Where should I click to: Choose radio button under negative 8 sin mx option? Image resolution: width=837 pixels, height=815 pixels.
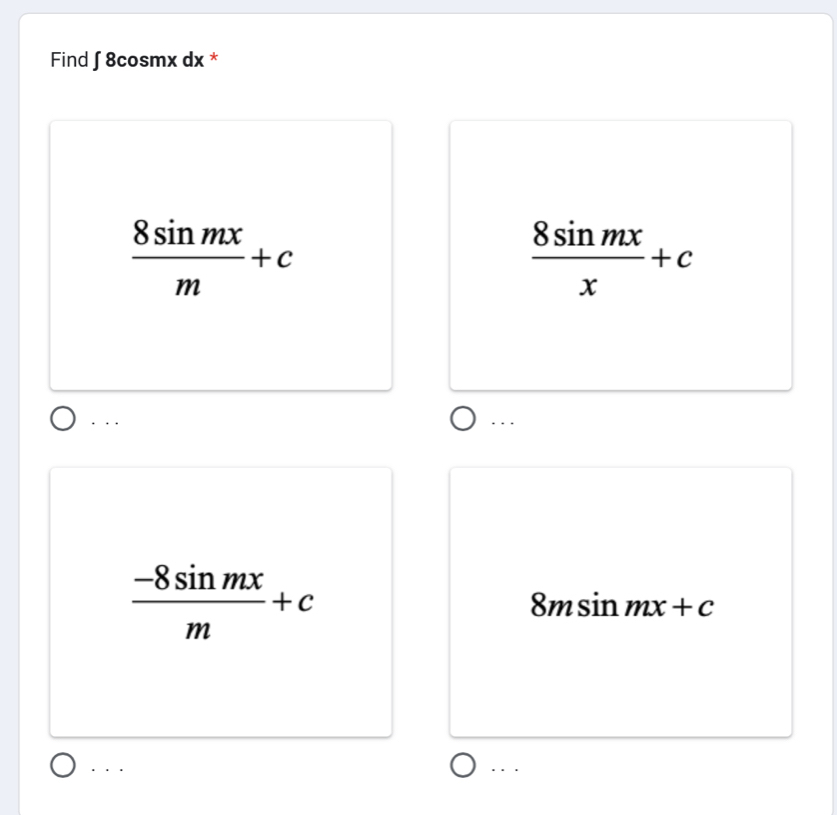point(63,765)
